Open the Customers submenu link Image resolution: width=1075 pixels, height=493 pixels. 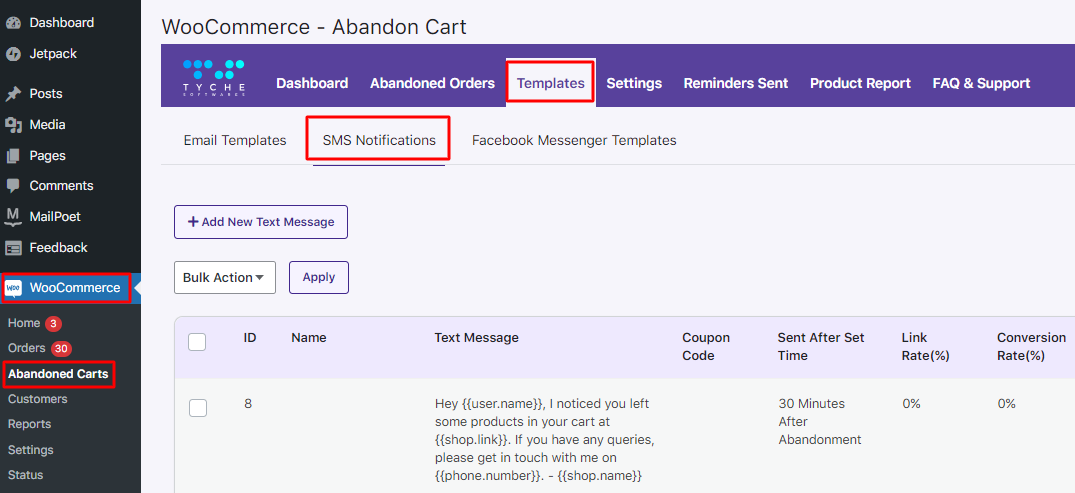pyautogui.click(x=38, y=399)
